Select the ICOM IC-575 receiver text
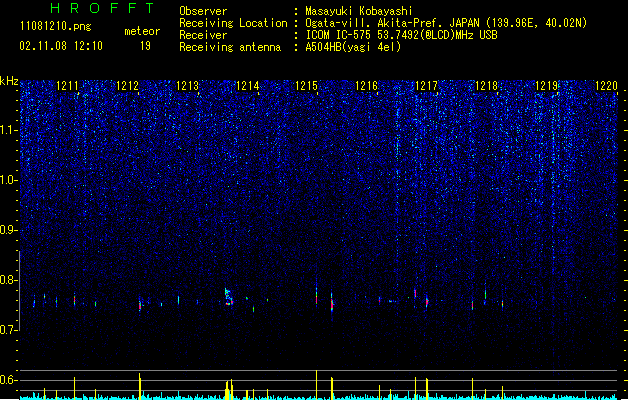629x400 pixels. point(401,35)
